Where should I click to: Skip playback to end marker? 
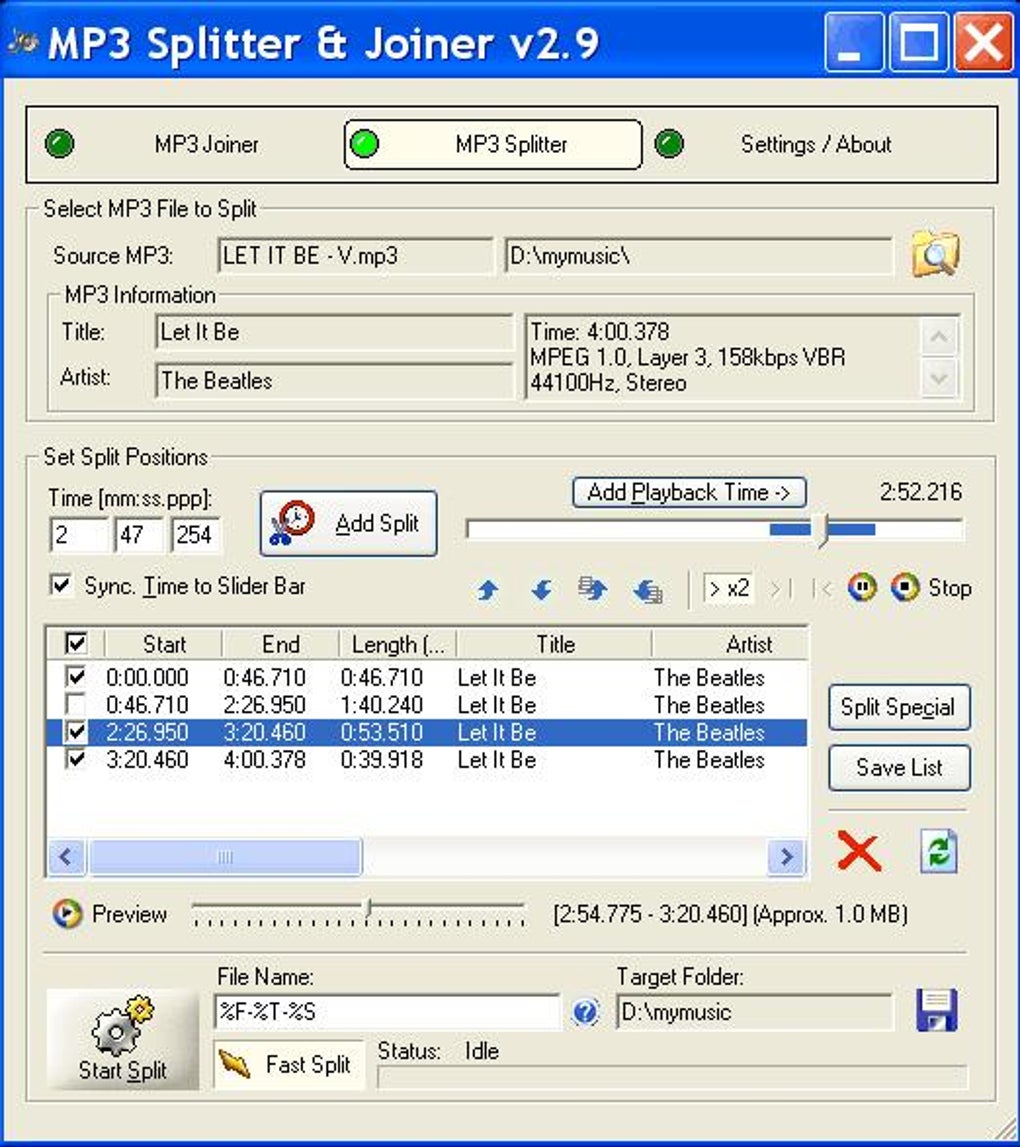[x=781, y=588]
